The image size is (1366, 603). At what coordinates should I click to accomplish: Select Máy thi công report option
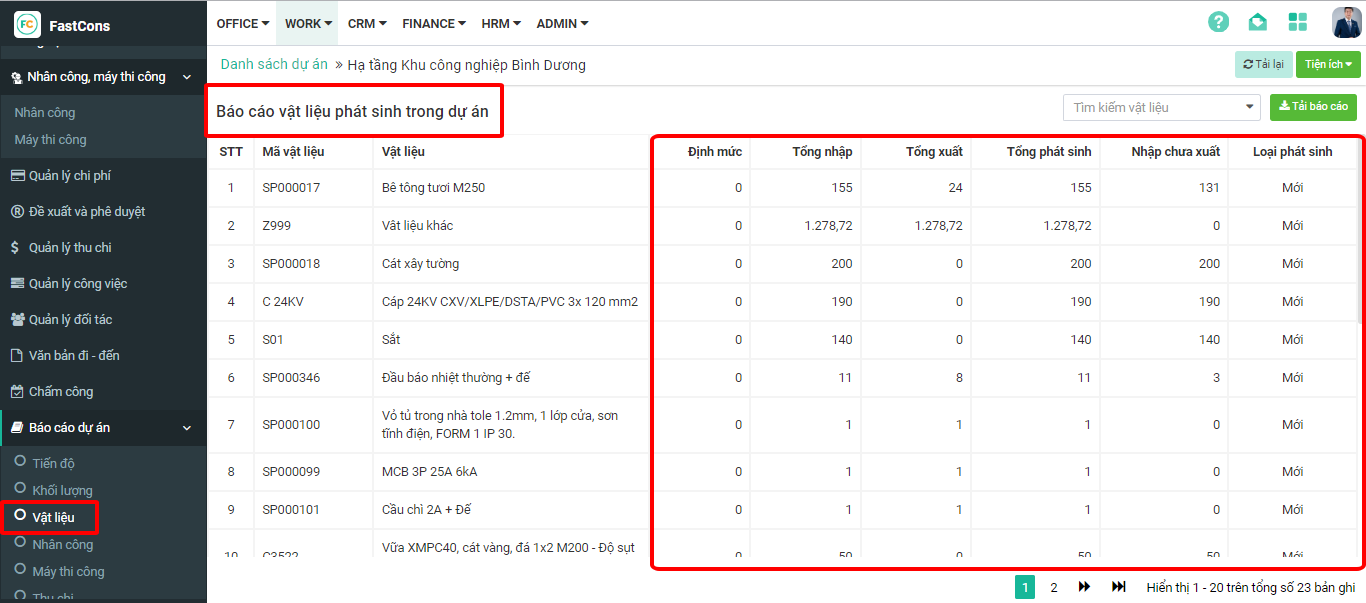[68, 571]
